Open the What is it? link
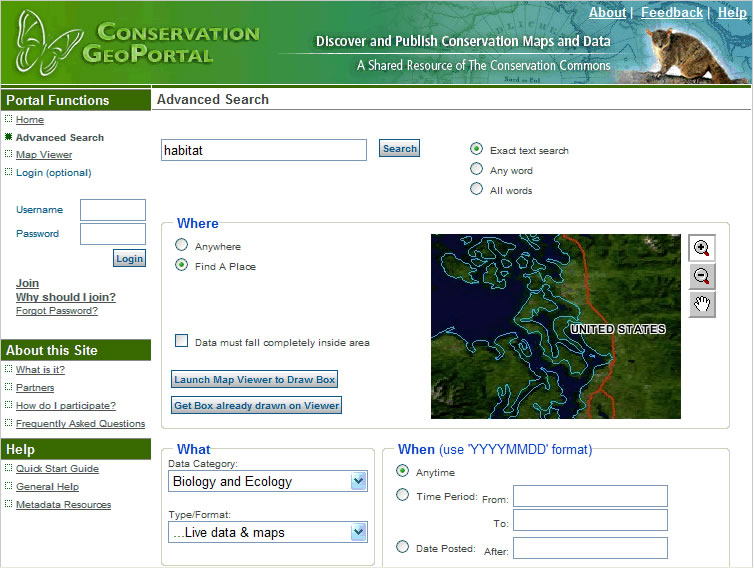Image resolution: width=754 pixels, height=568 pixels. 40,370
